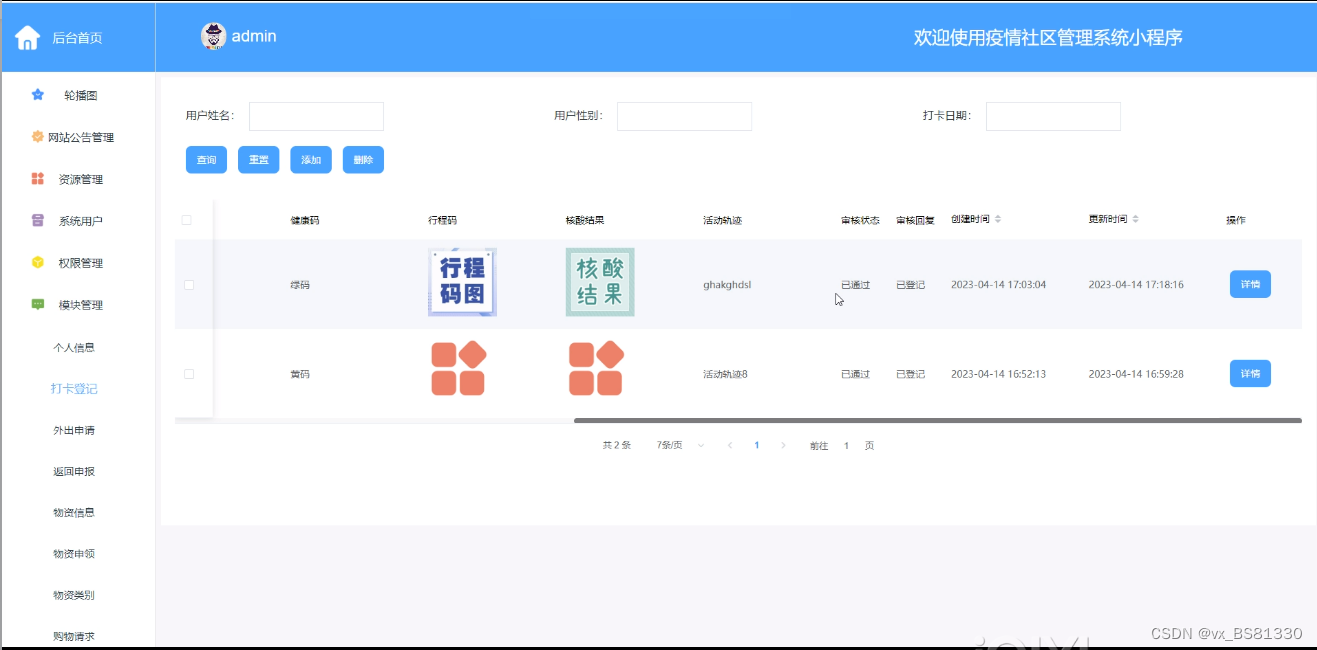Click the 2023-04-14 16:59:28 cell
The width and height of the screenshot is (1317, 650).
pos(1136,374)
